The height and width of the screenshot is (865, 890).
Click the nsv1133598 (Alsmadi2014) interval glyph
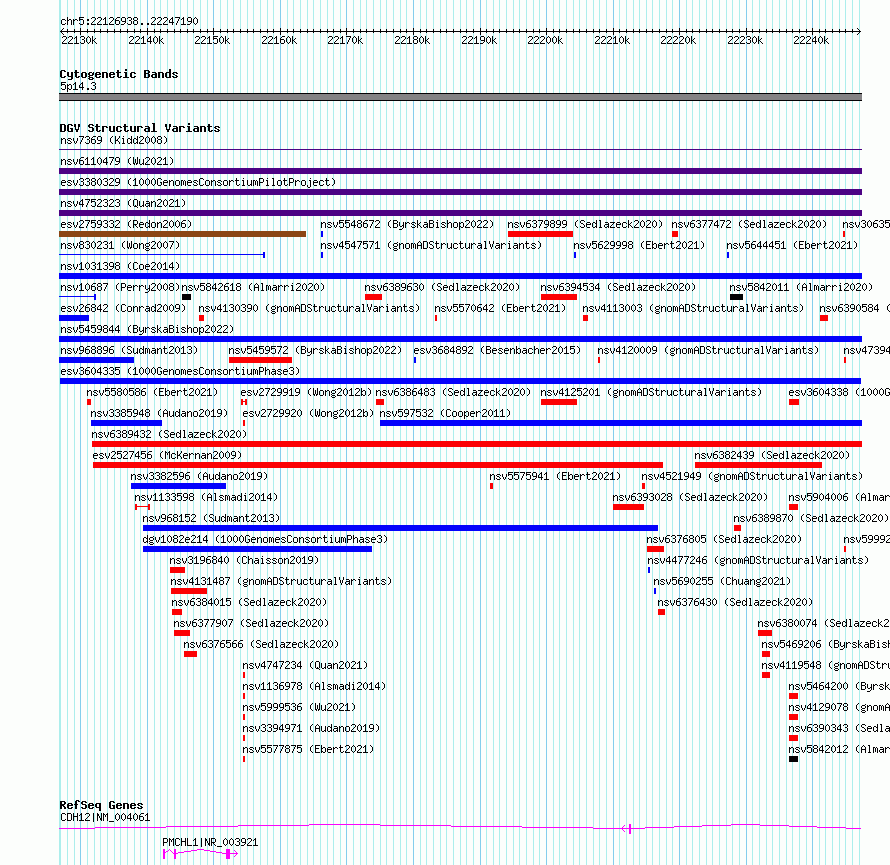pyautogui.click(x=142, y=507)
